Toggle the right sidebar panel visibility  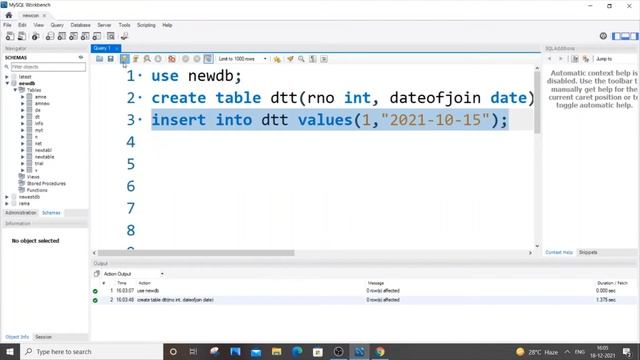(x=634, y=36)
